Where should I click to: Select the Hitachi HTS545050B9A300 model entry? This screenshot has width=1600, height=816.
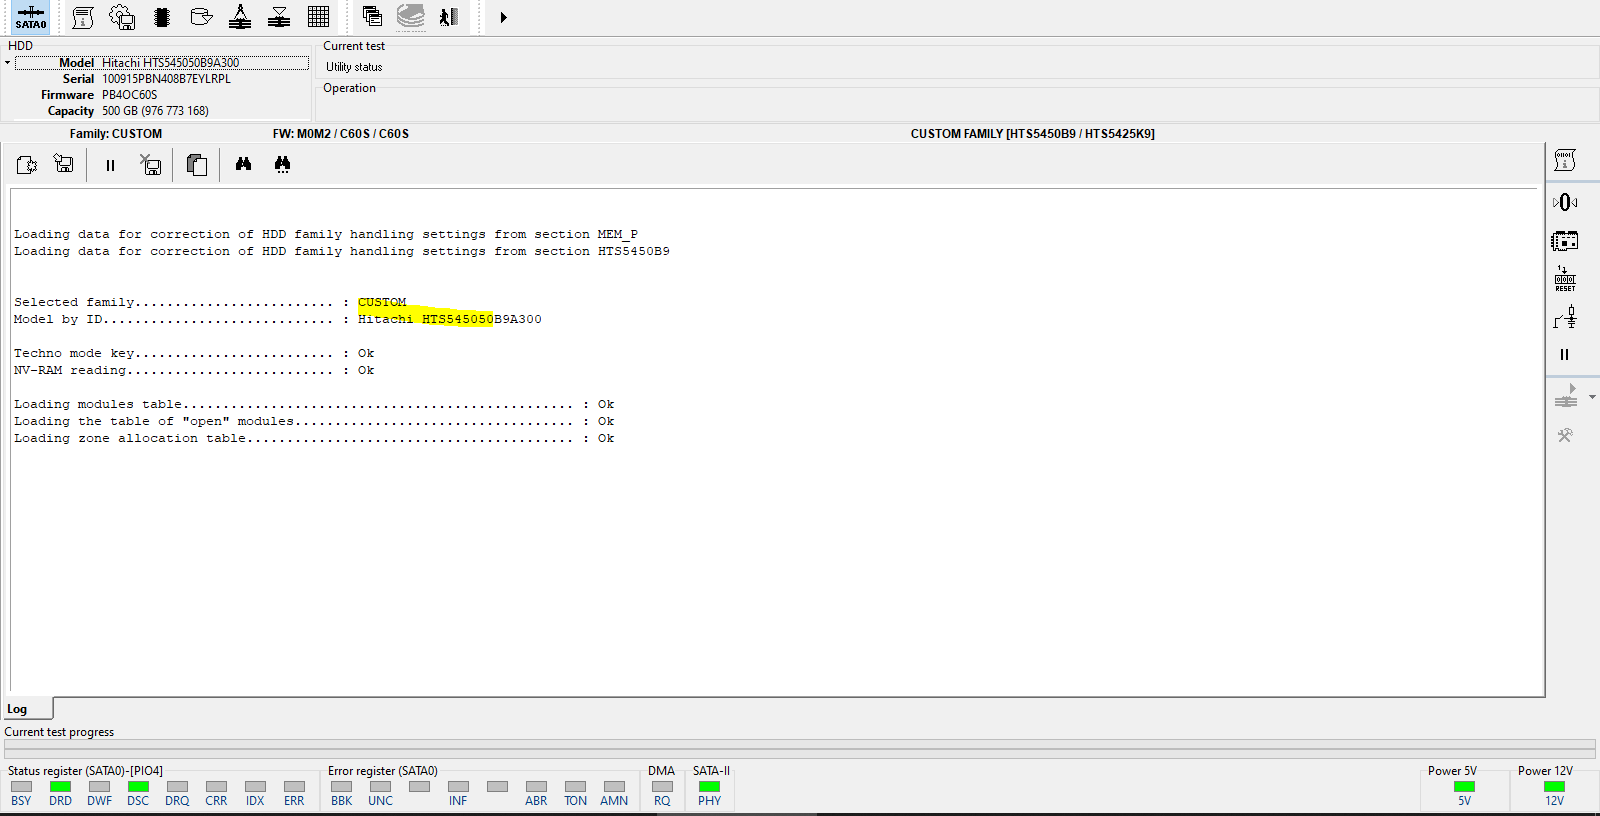coord(170,63)
